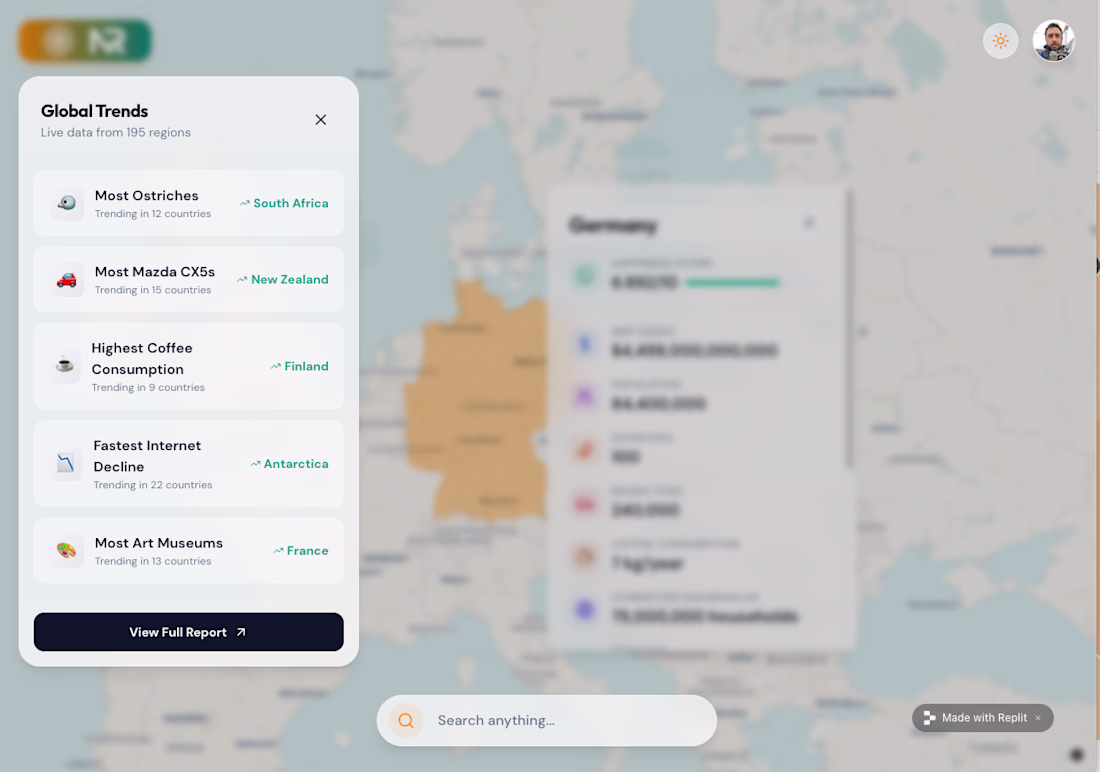Open the Most Ostriches trend card
1100x772 pixels.
click(189, 203)
